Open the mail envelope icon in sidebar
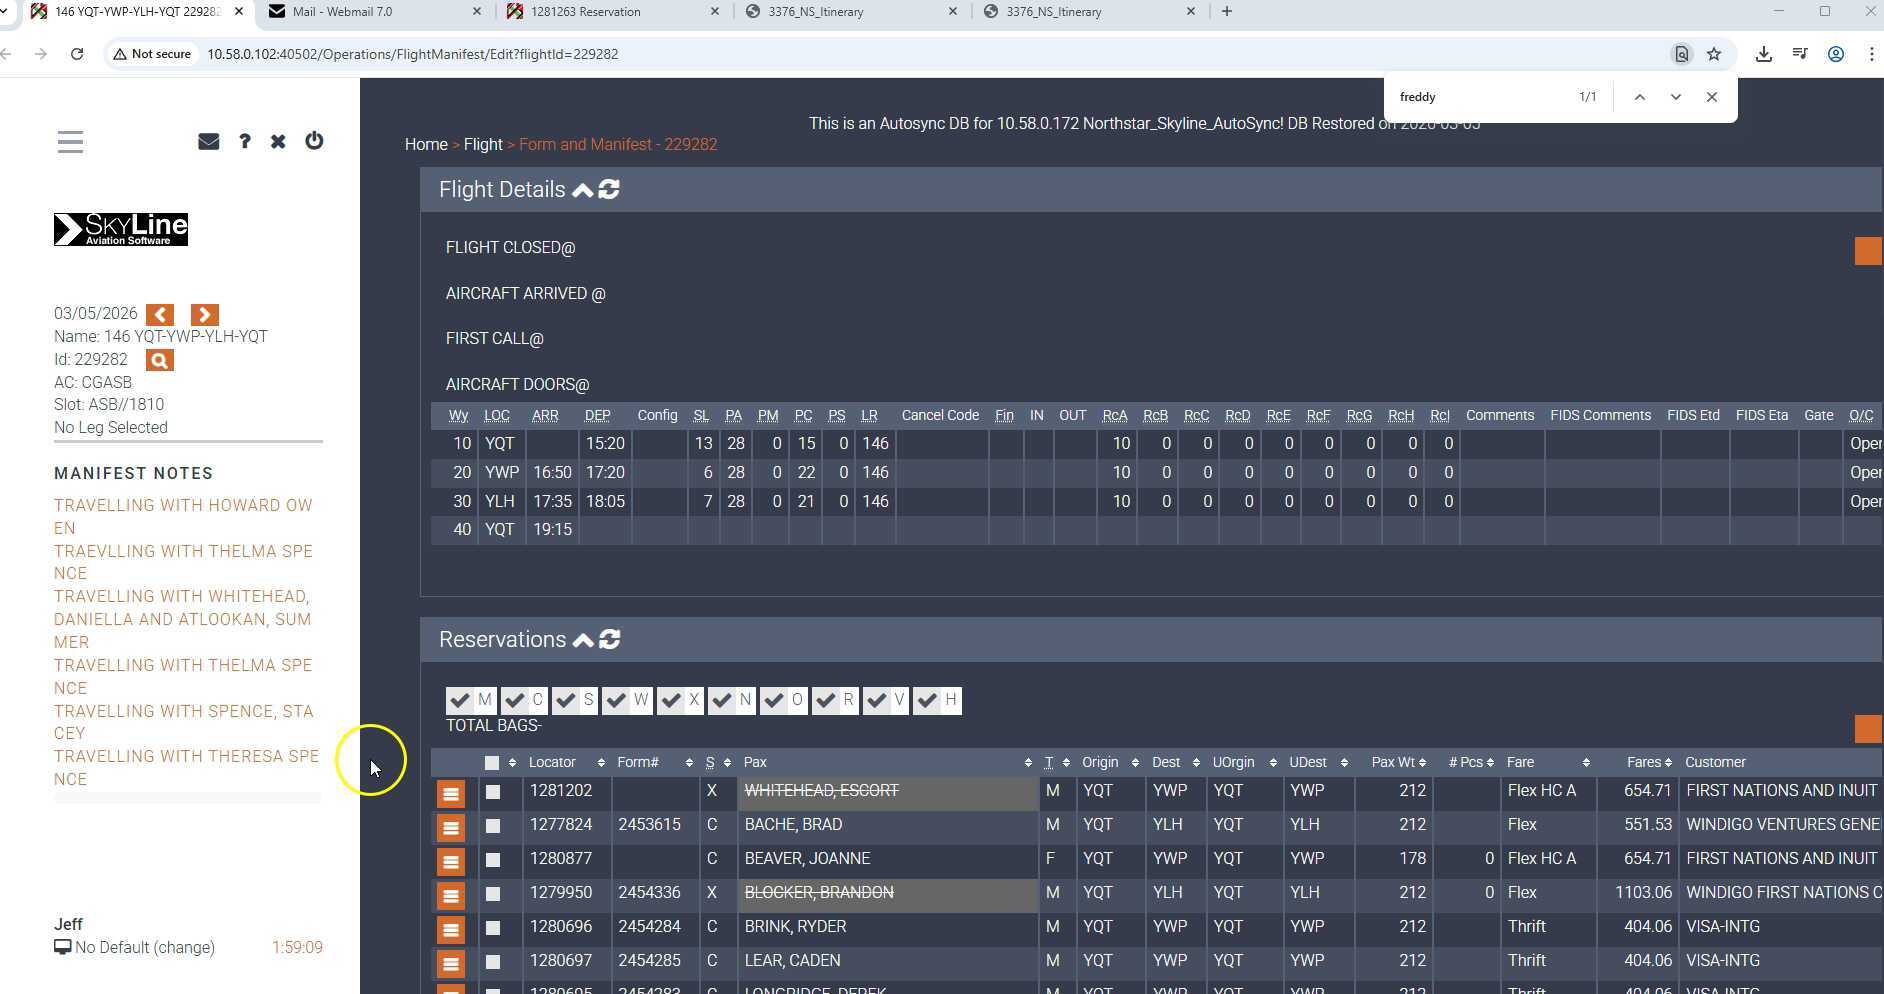The image size is (1884, 994). [x=208, y=142]
